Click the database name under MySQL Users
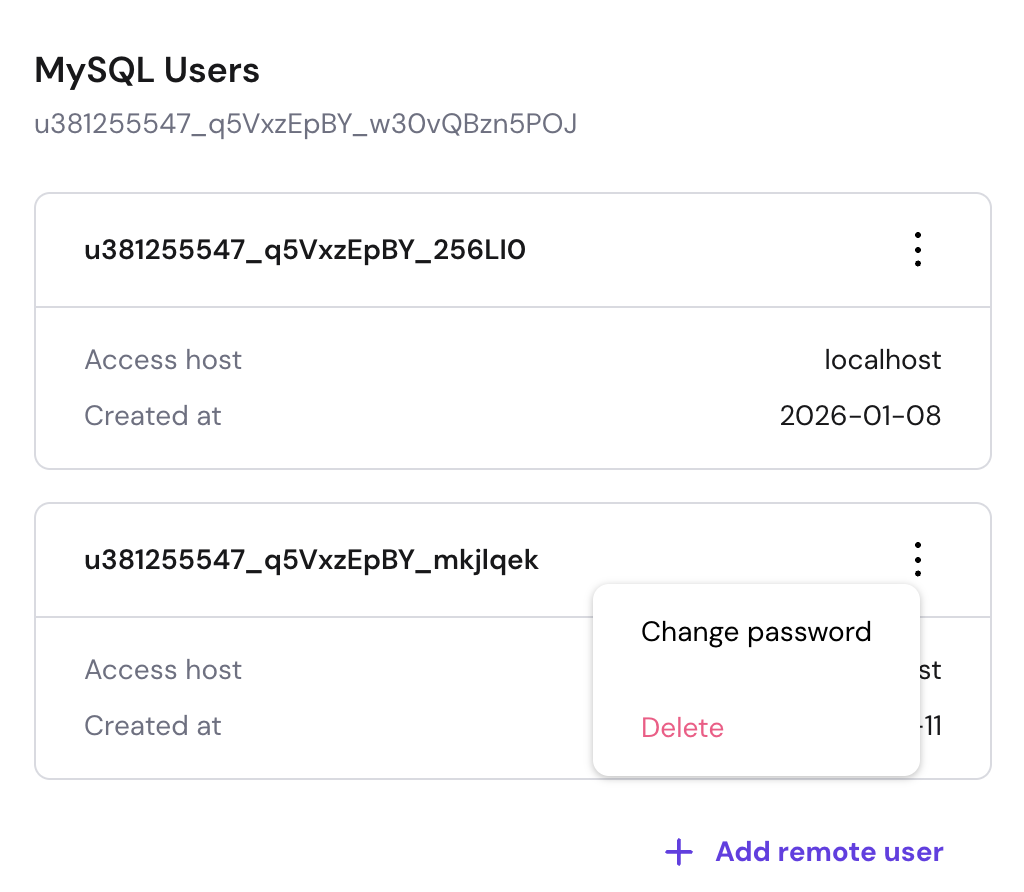This screenshot has width=1024, height=892. click(x=306, y=125)
